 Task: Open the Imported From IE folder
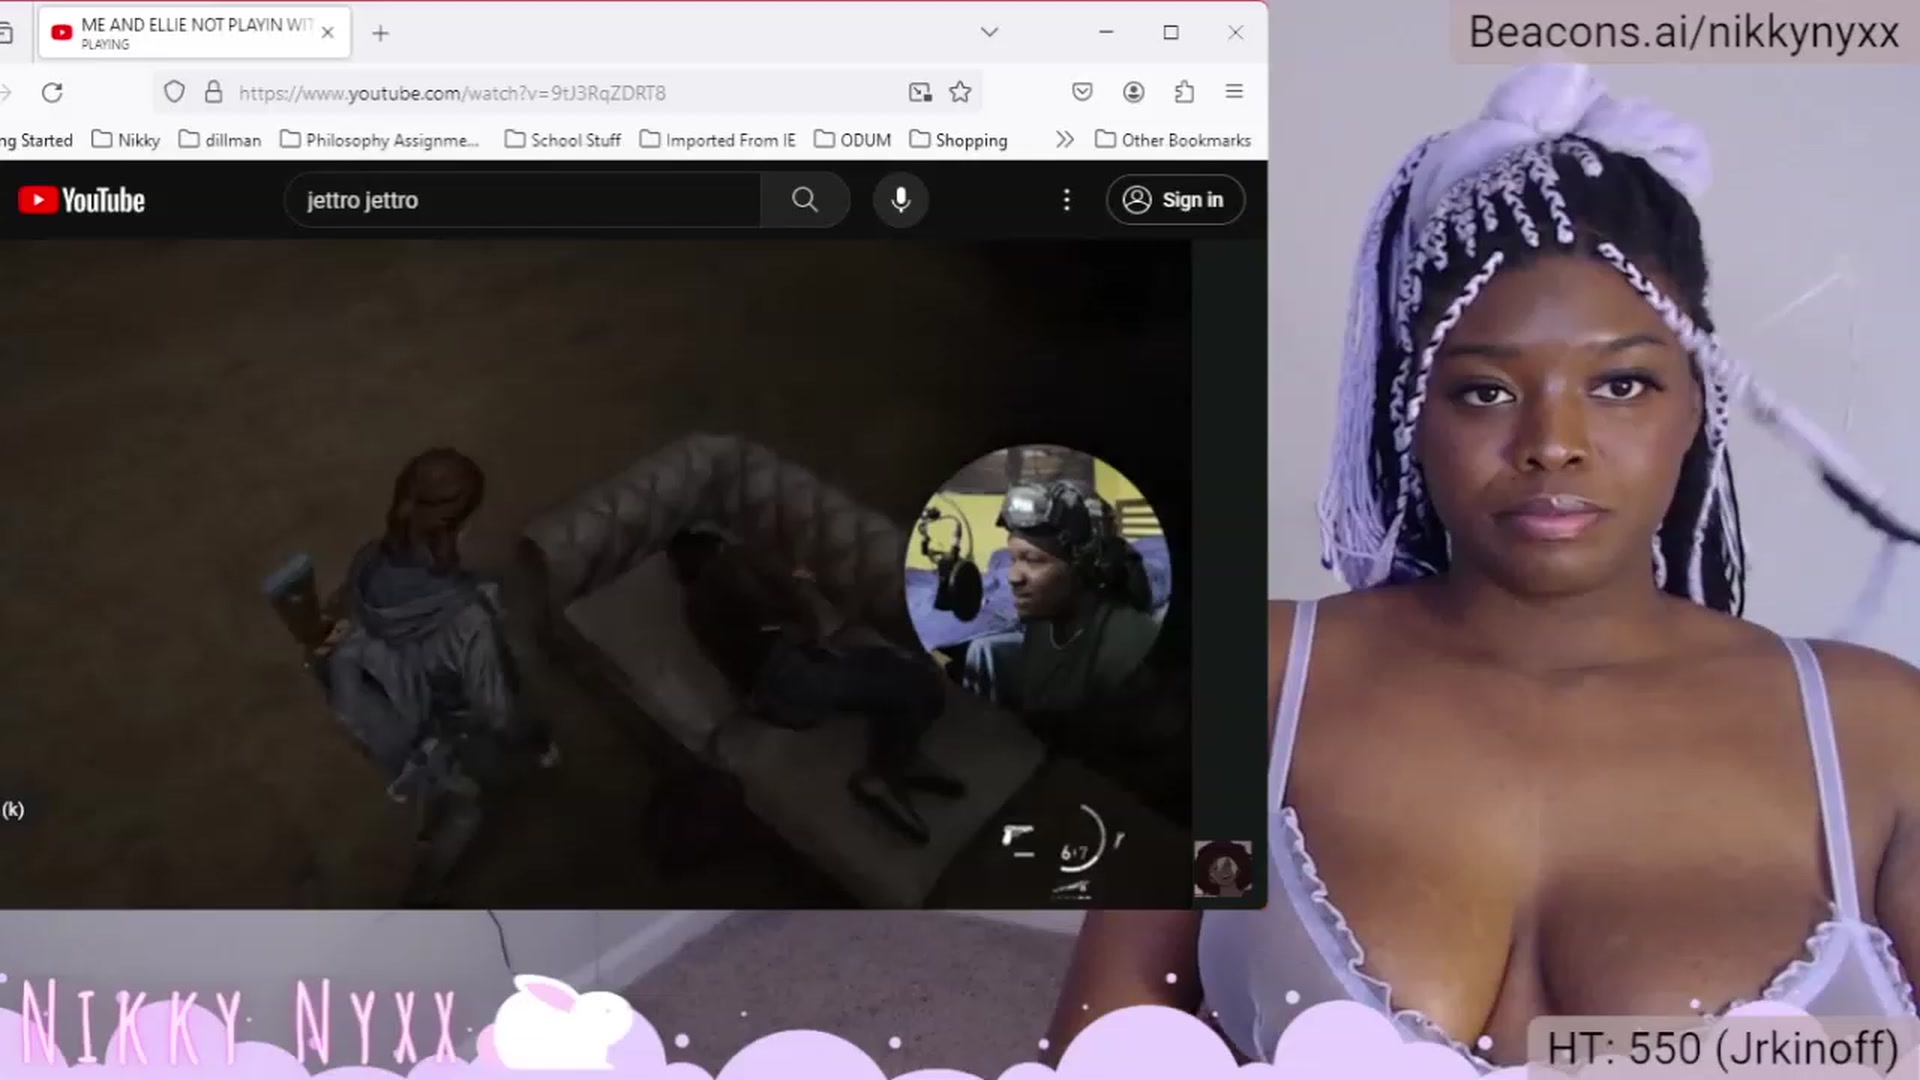point(718,140)
